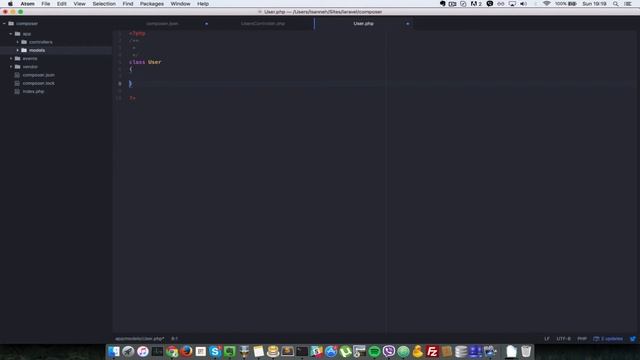This screenshot has height=360, width=640.
Task: Open Launchpad from the Dock
Action: click(x=128, y=351)
